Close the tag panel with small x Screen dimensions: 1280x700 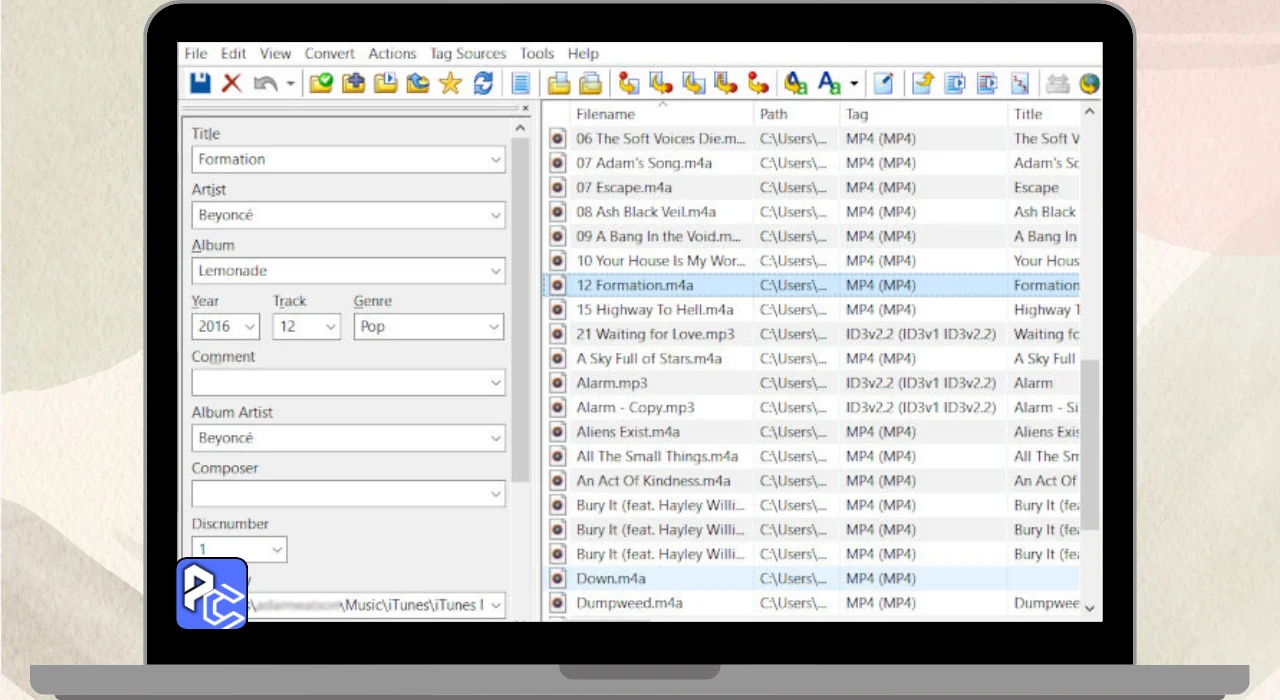[526, 107]
